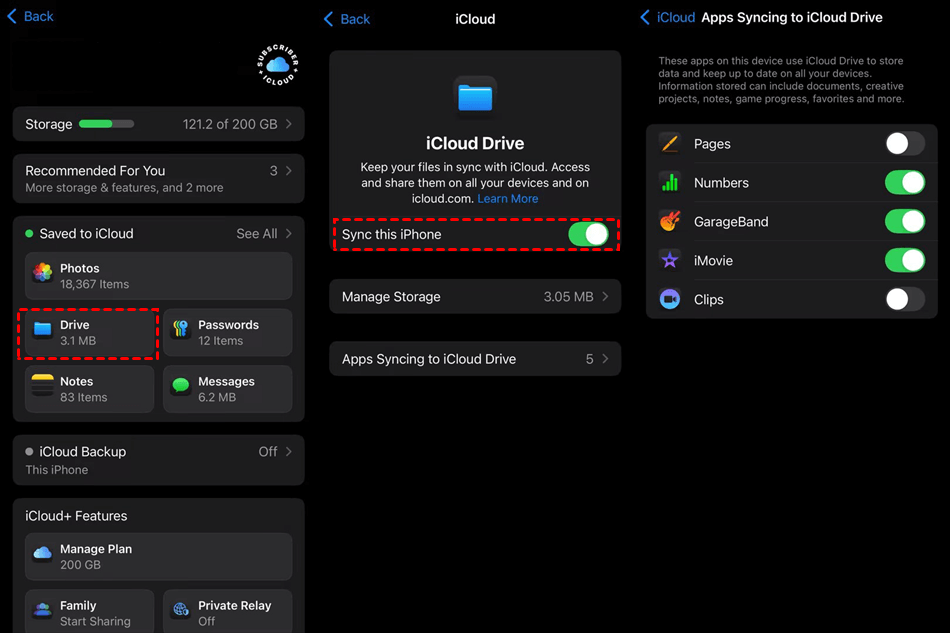Disable Sync this iPhone switch
Screen dimensions: 950x633
pos(588,234)
